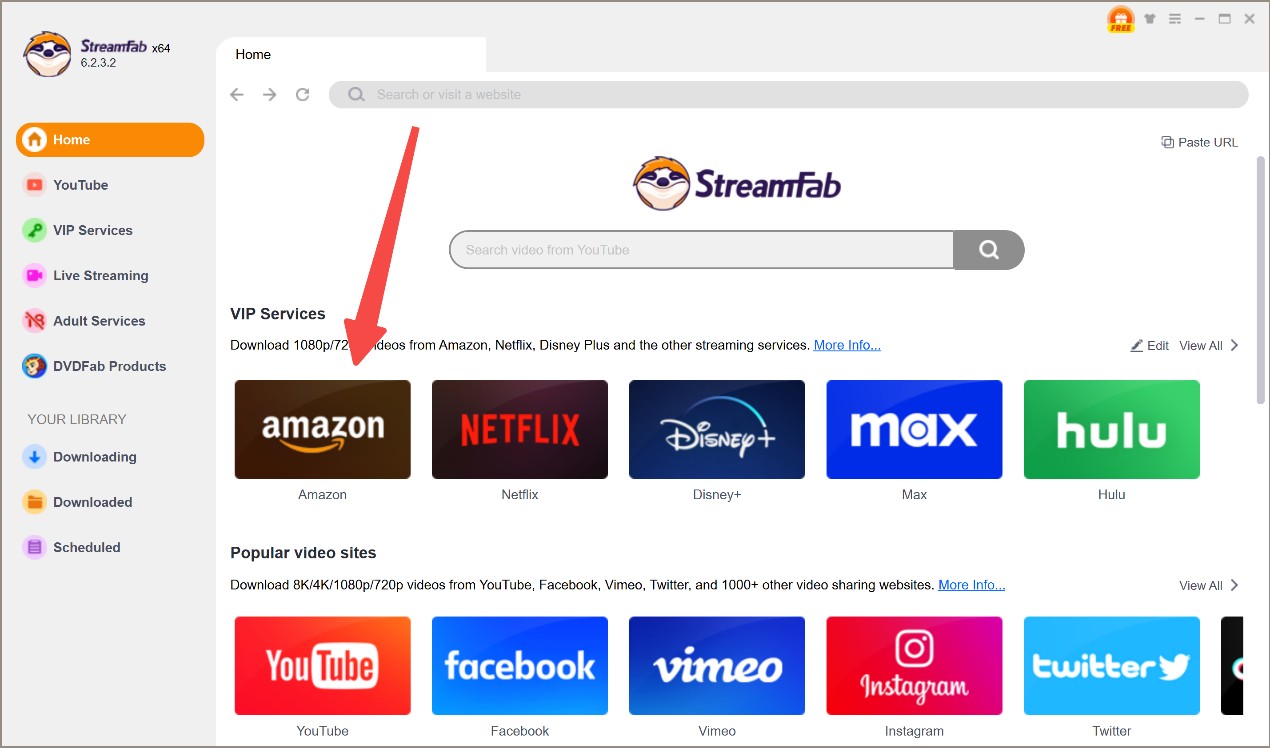
Task: Go forward with the forward arrow
Action: 270,94
